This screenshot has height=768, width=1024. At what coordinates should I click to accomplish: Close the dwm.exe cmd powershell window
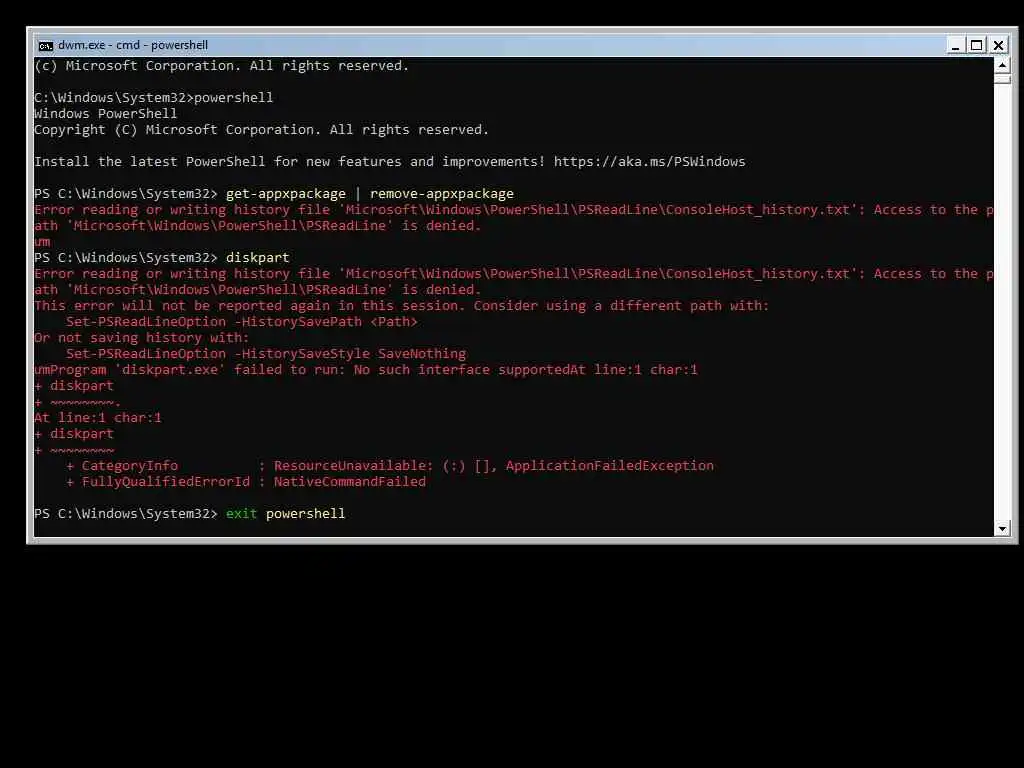tap(998, 46)
